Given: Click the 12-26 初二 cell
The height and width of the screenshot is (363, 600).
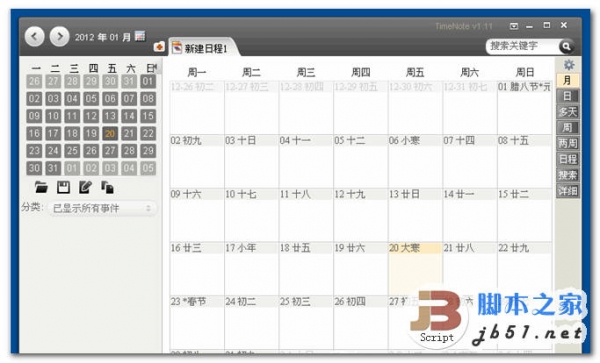Looking at the screenshot, I should [x=197, y=107].
